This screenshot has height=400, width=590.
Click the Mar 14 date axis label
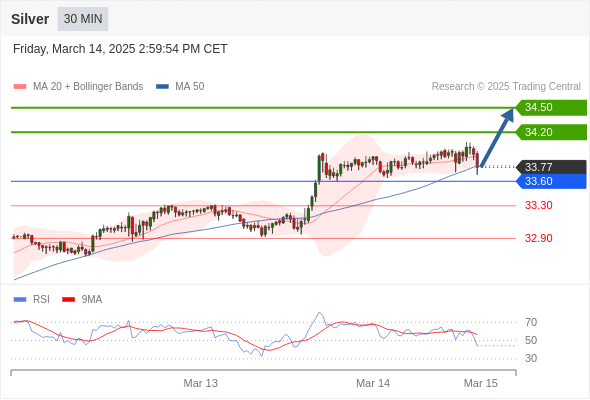(x=373, y=383)
